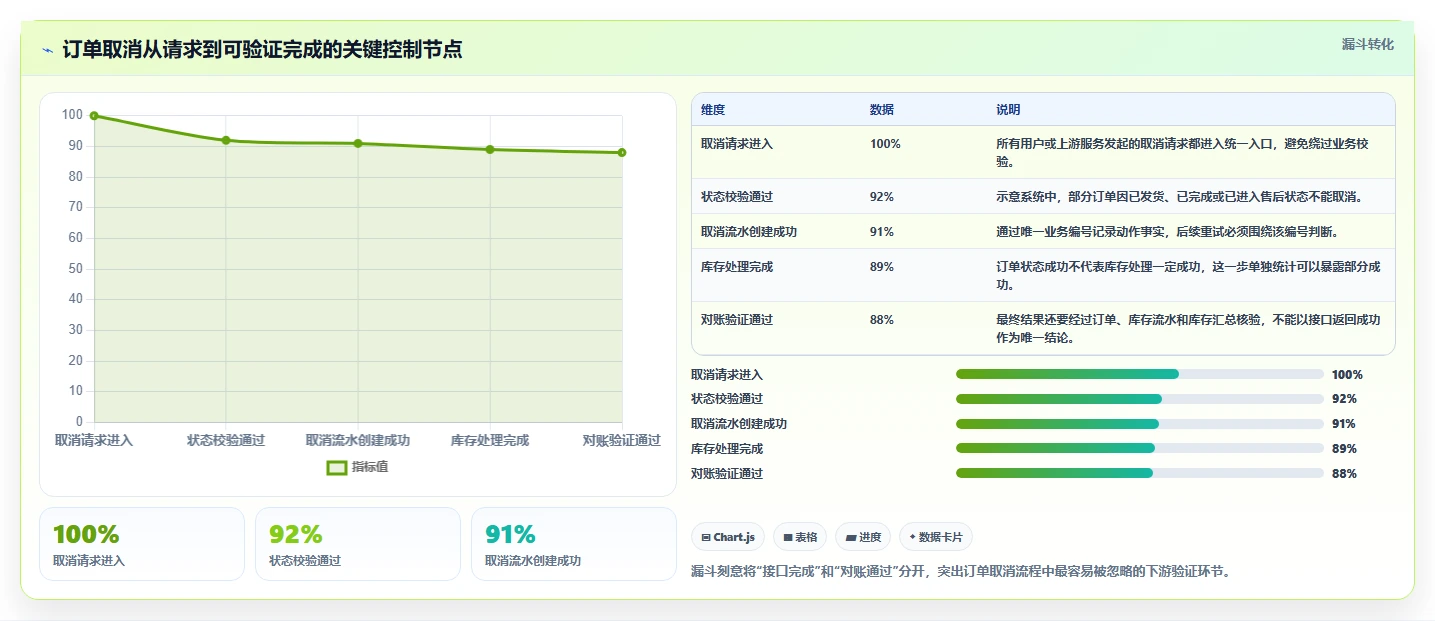Click the chart data point for 库存处理完成
The height and width of the screenshot is (621, 1435).
[490, 149]
